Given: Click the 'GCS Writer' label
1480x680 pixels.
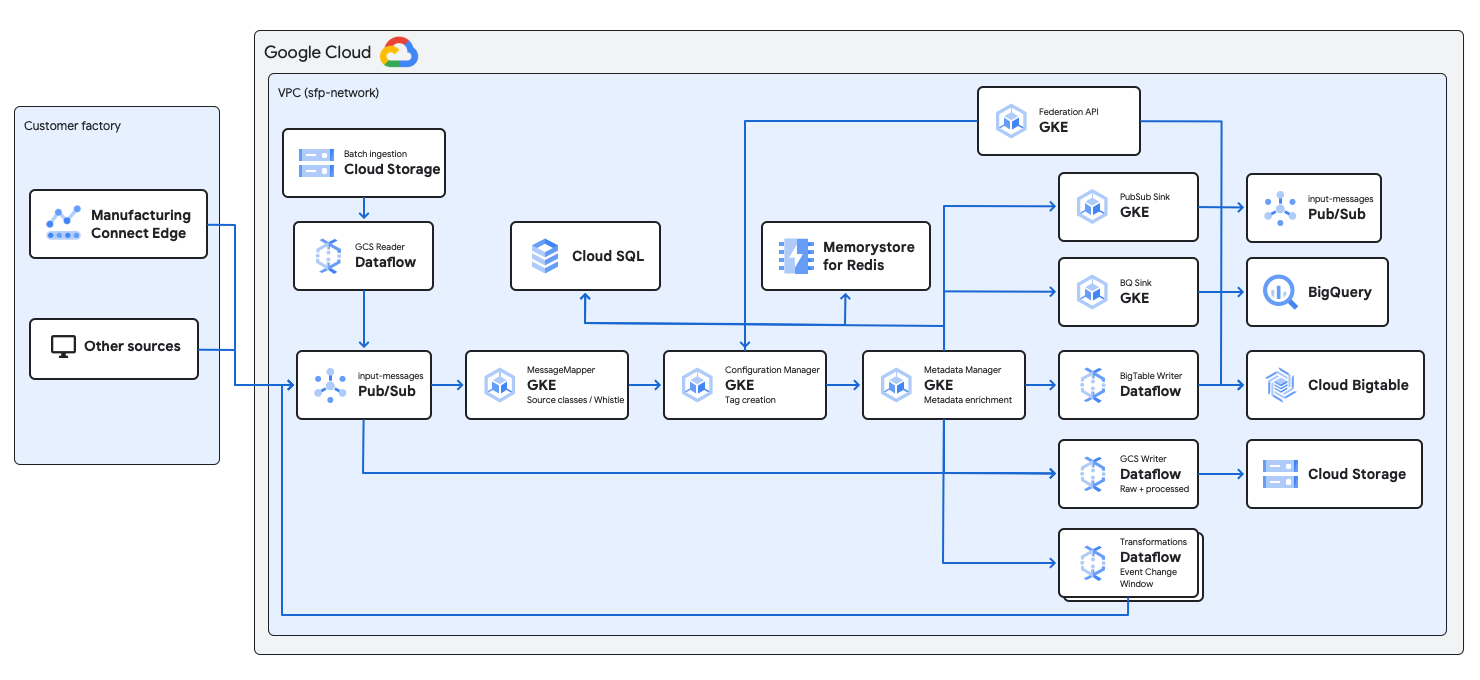Looking at the screenshot, I should click(x=1143, y=459).
